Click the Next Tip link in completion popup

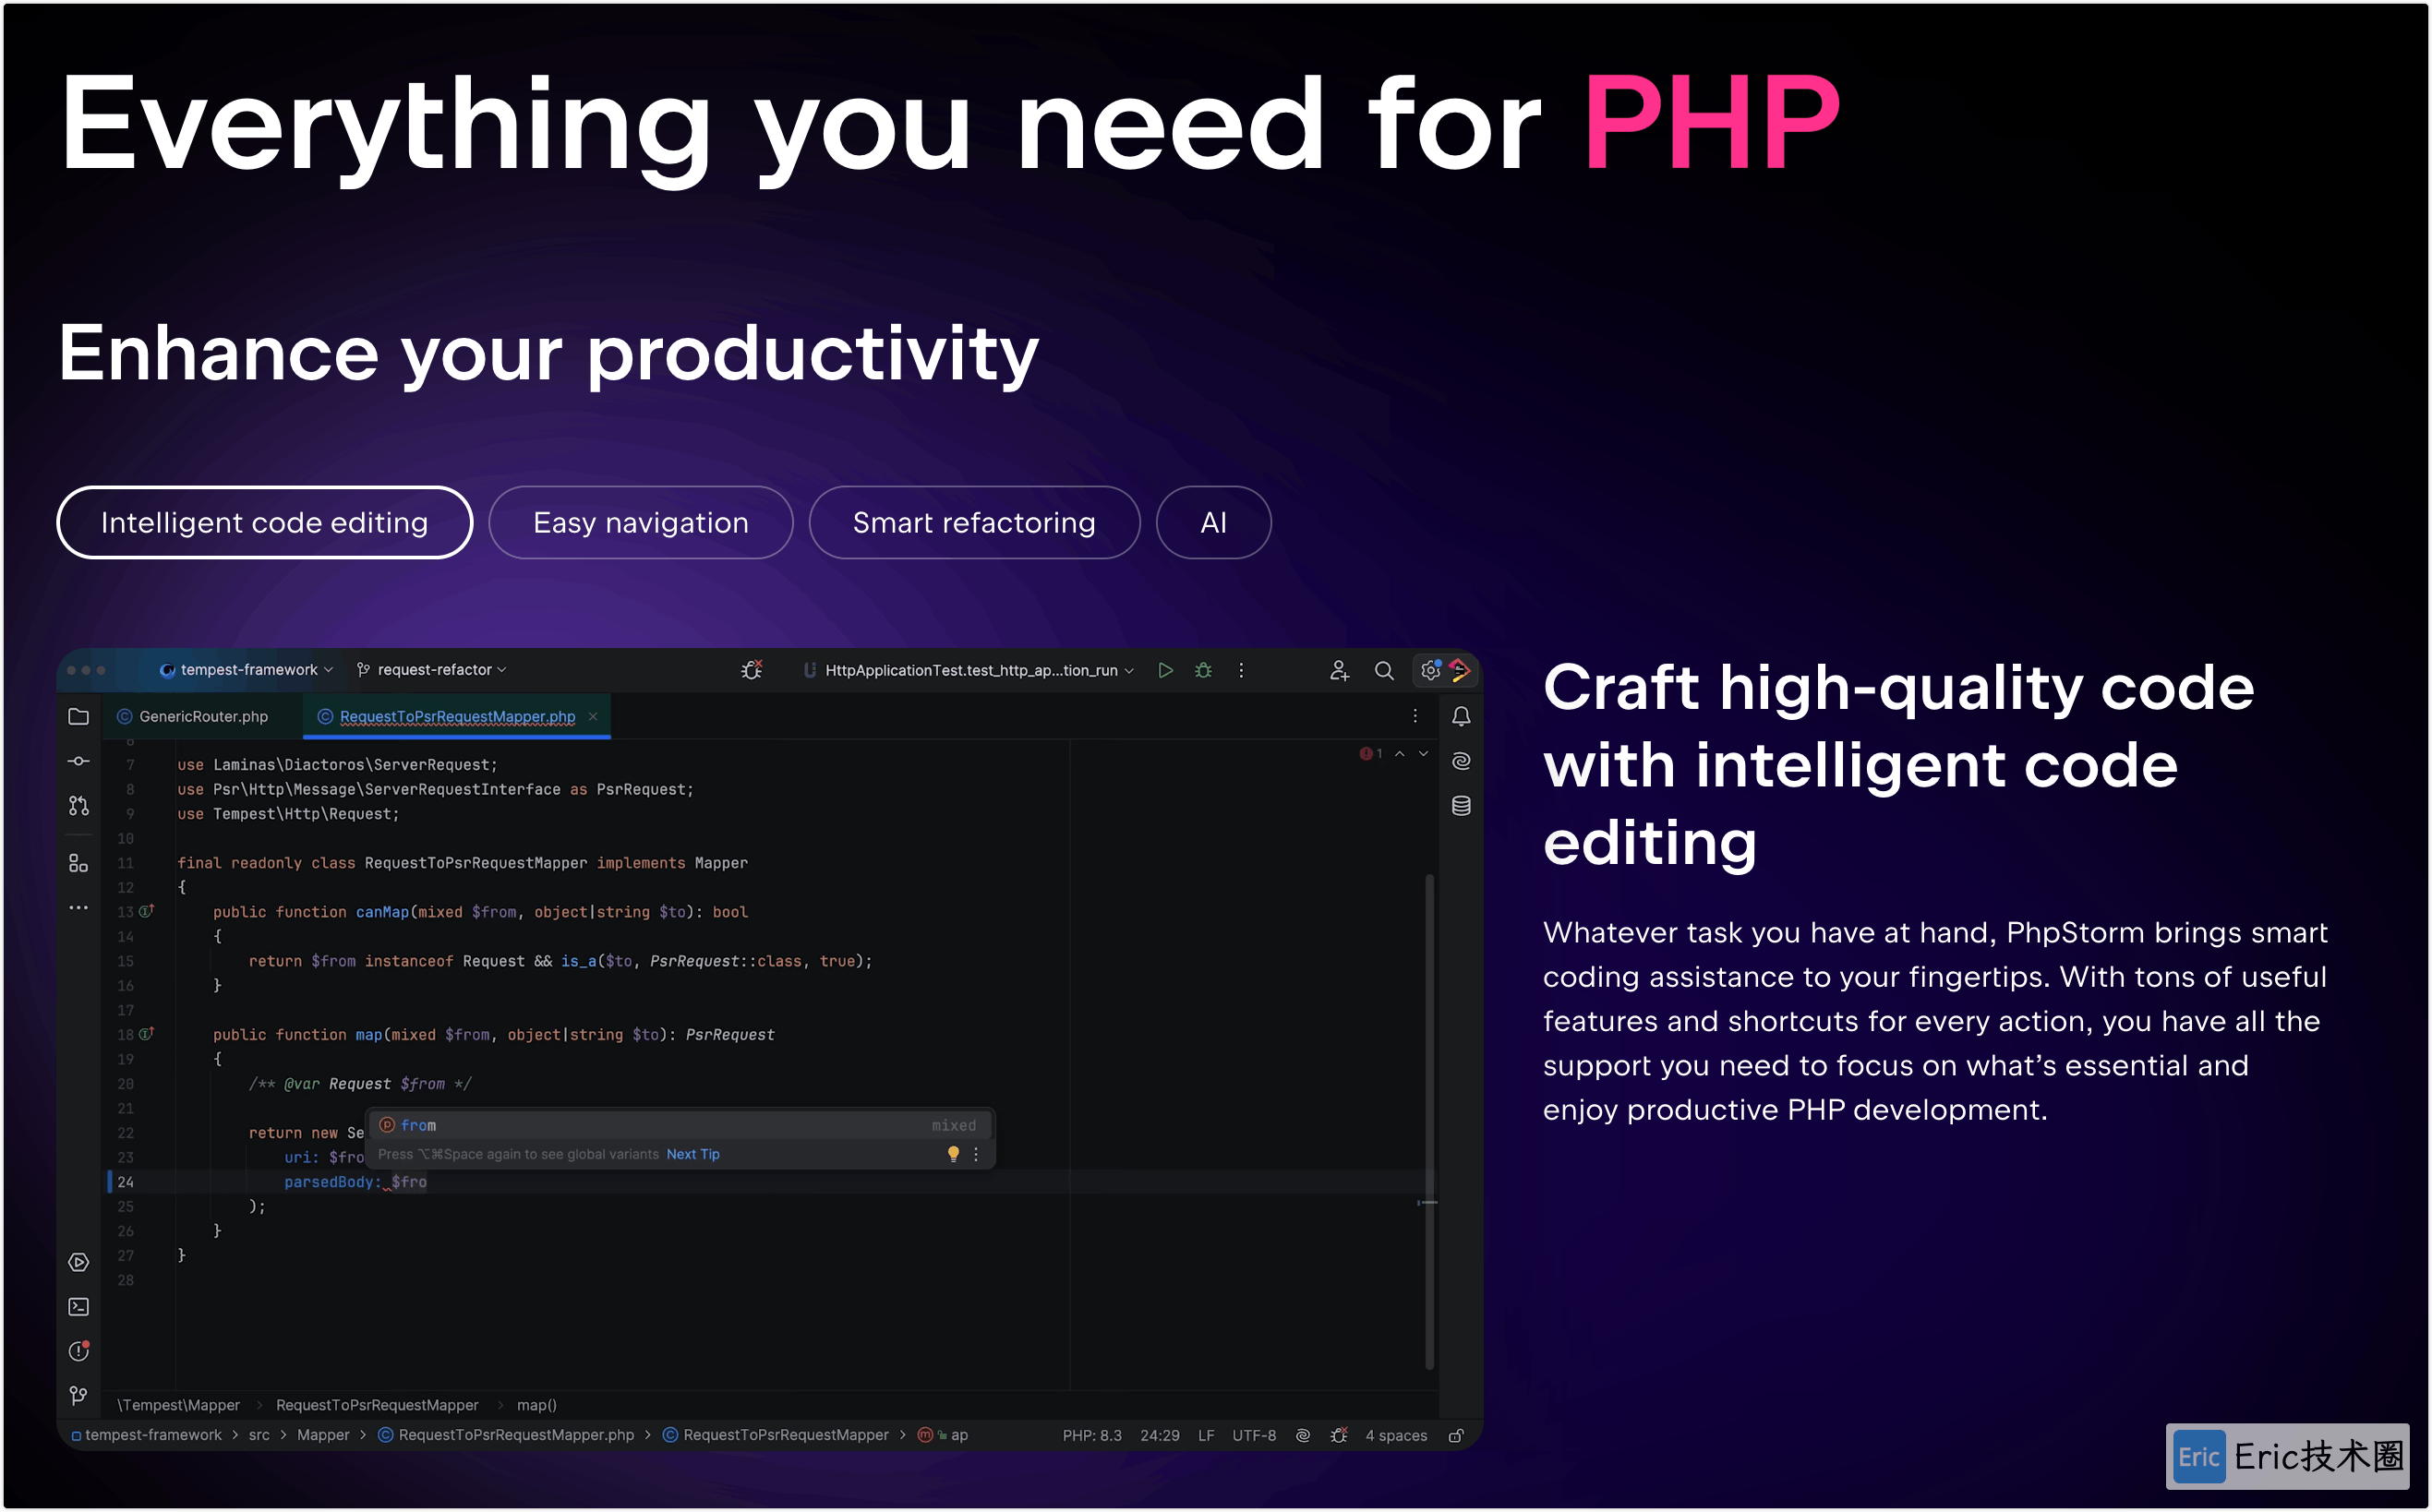693,1154
